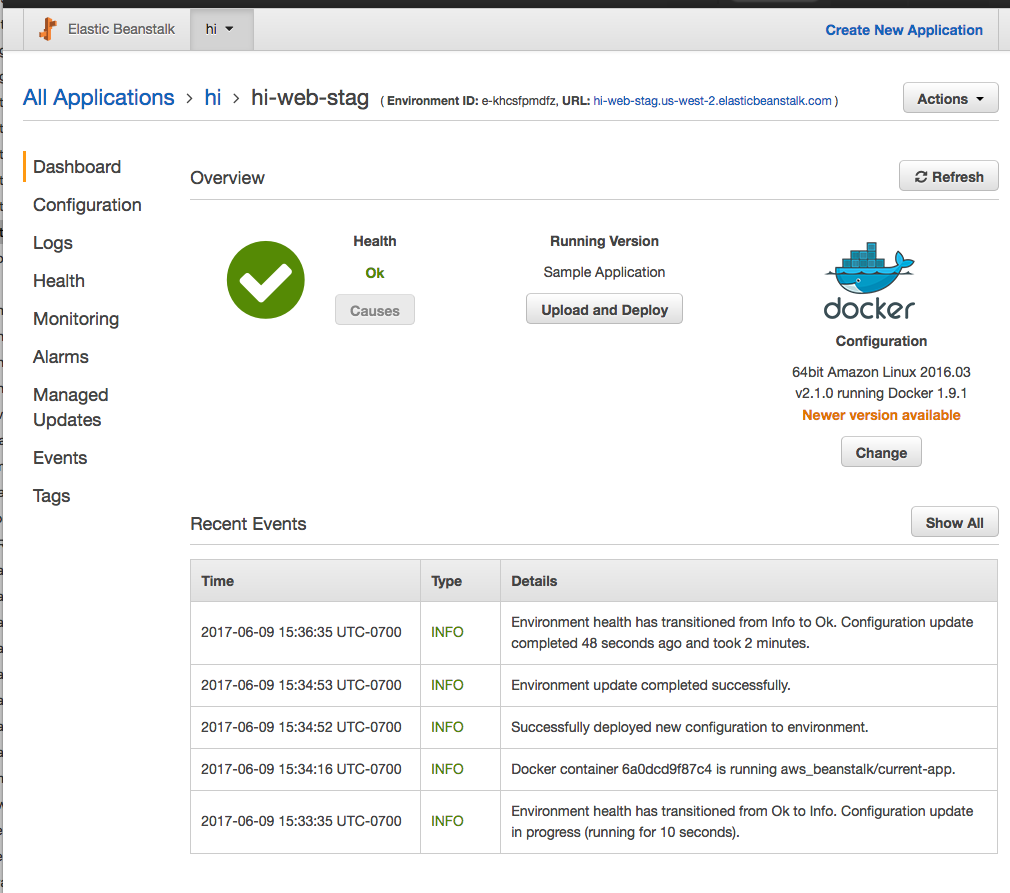Click timestamp 2017-06-09 15:34:52 UTC-0700
The height and width of the screenshot is (893, 1010).
click(x=301, y=727)
